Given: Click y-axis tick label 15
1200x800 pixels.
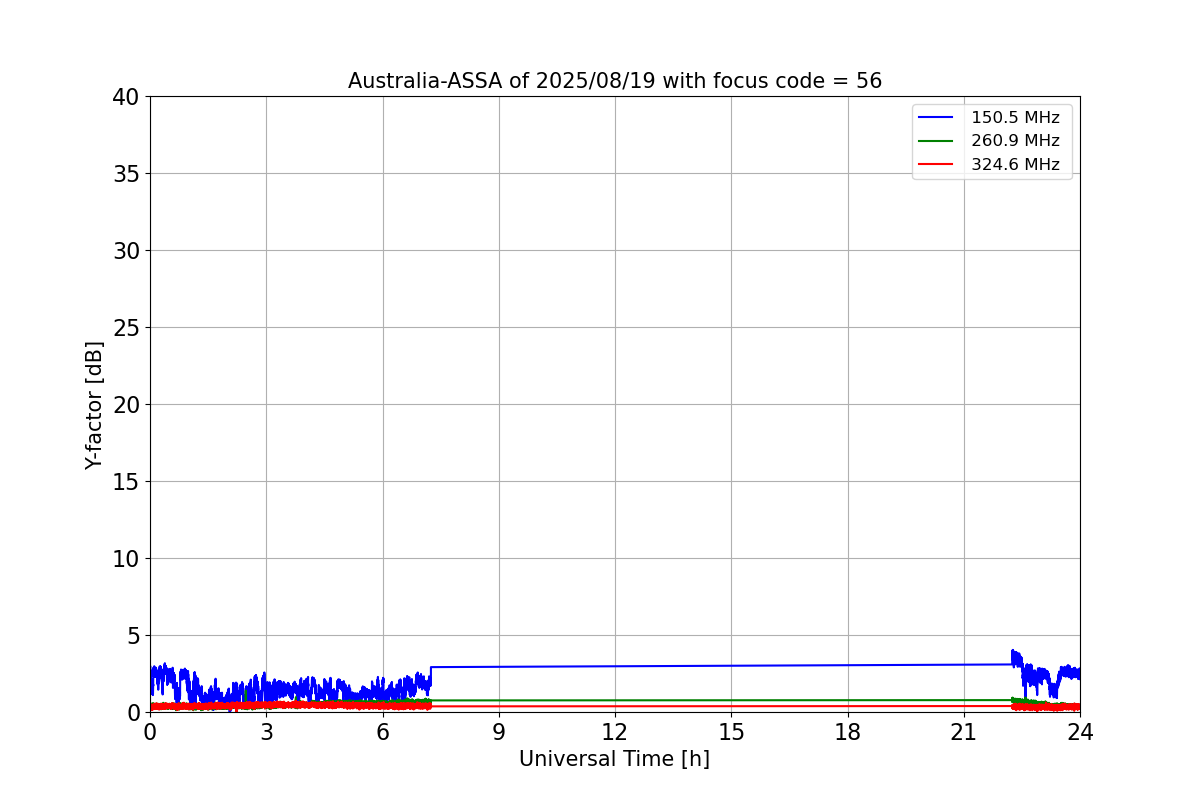Looking at the screenshot, I should (125, 482).
